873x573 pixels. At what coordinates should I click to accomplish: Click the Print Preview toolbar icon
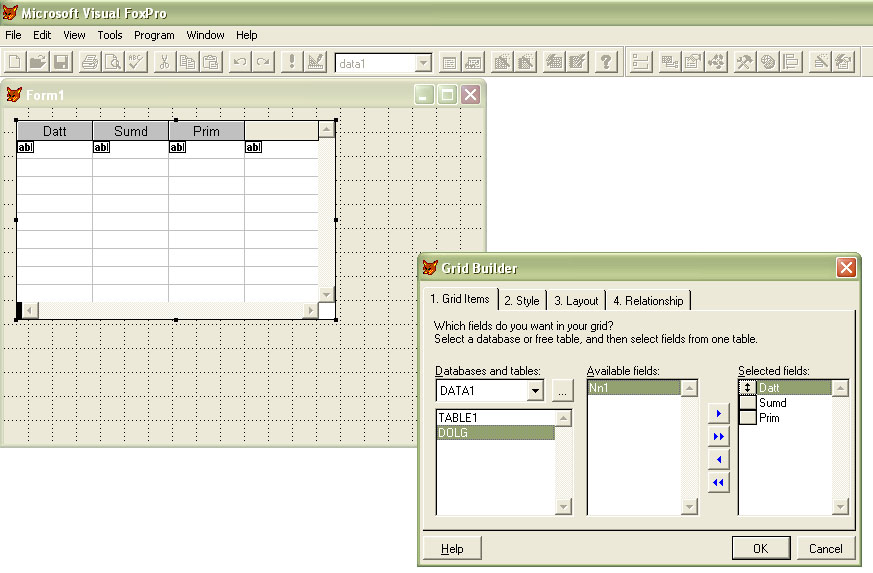(112, 62)
